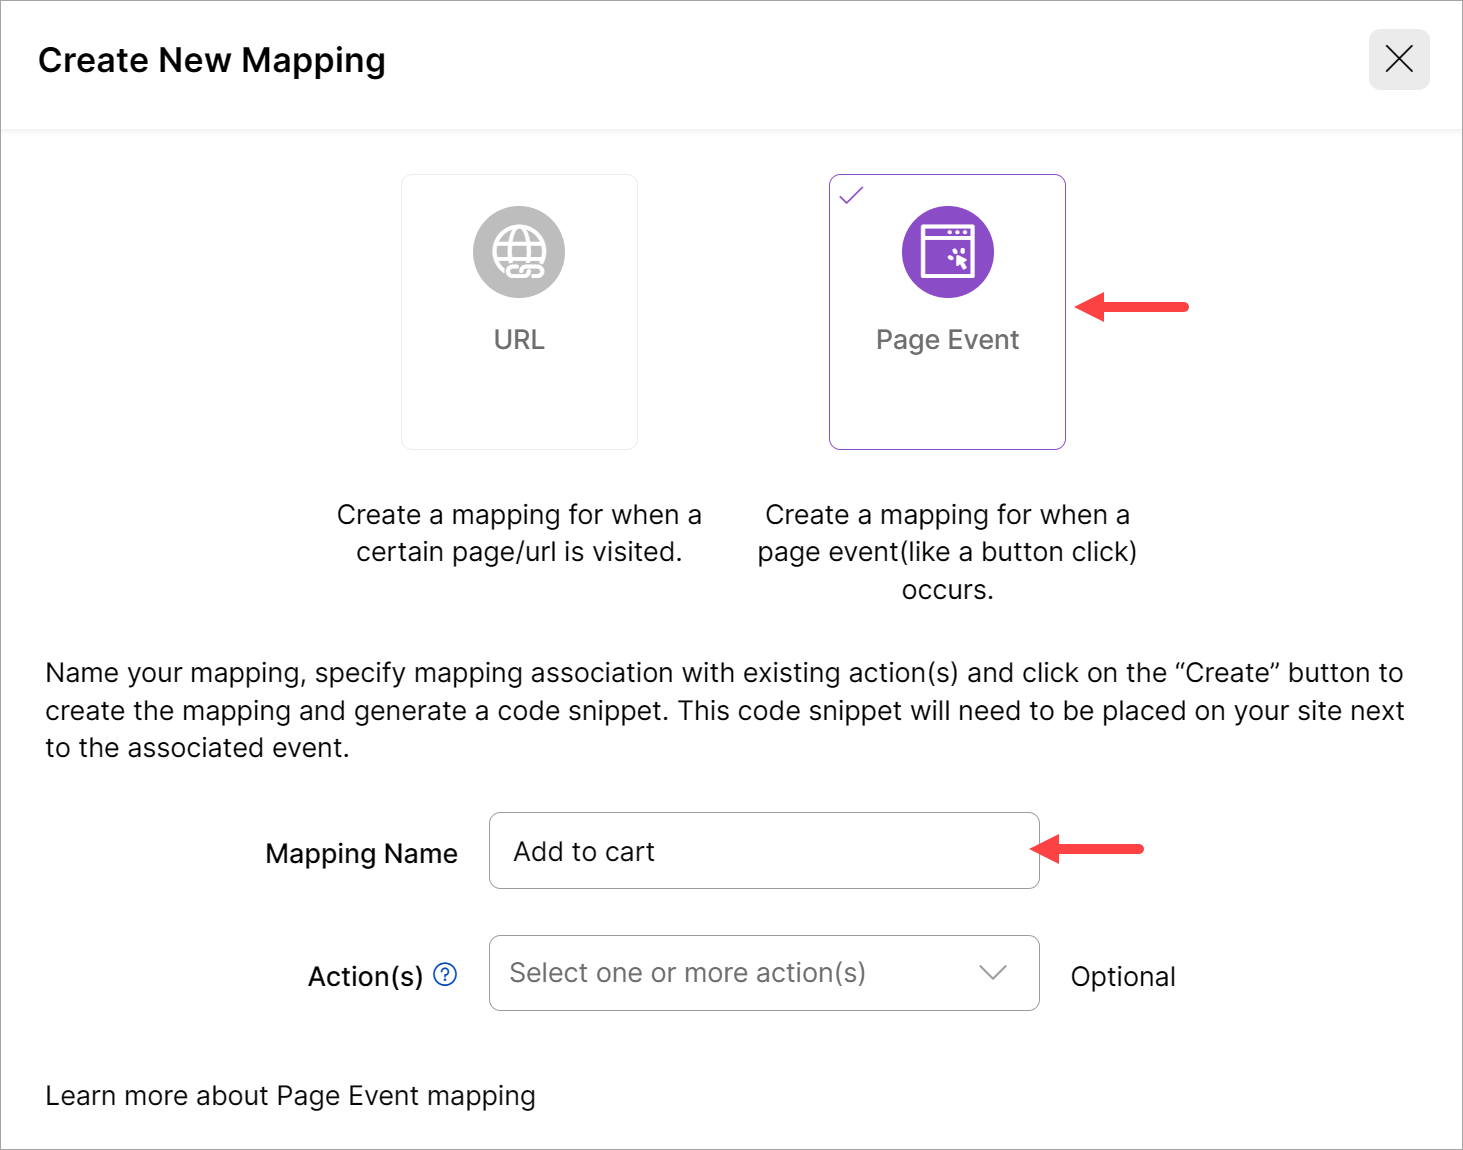The height and width of the screenshot is (1150, 1463).
Task: Click the Optional text beside the actions dropdown
Action: (x=1123, y=977)
